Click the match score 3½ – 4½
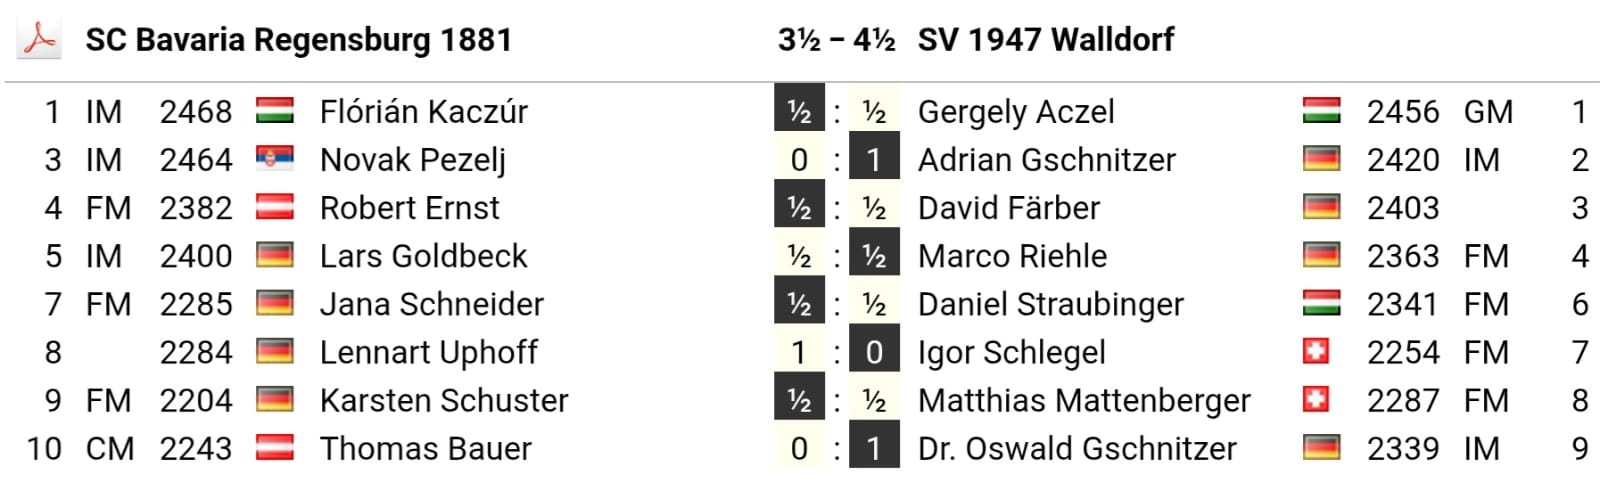 [836, 40]
